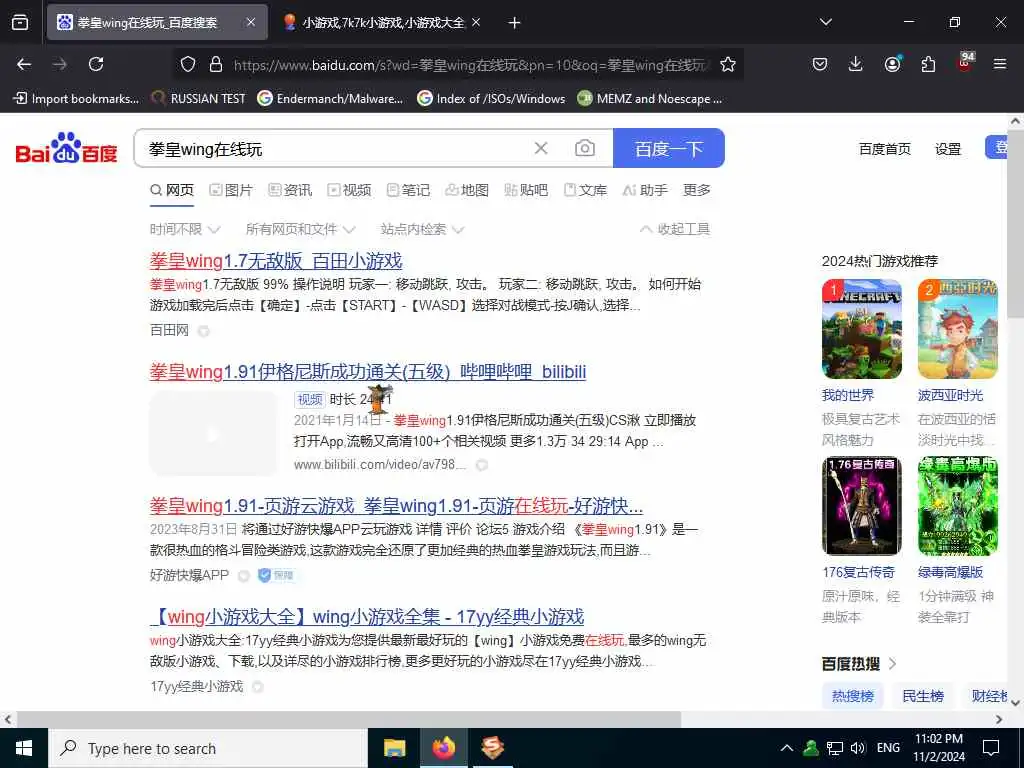Open the list all tabs dropdown arrow
The width and height of the screenshot is (1024, 768).
(x=825, y=22)
